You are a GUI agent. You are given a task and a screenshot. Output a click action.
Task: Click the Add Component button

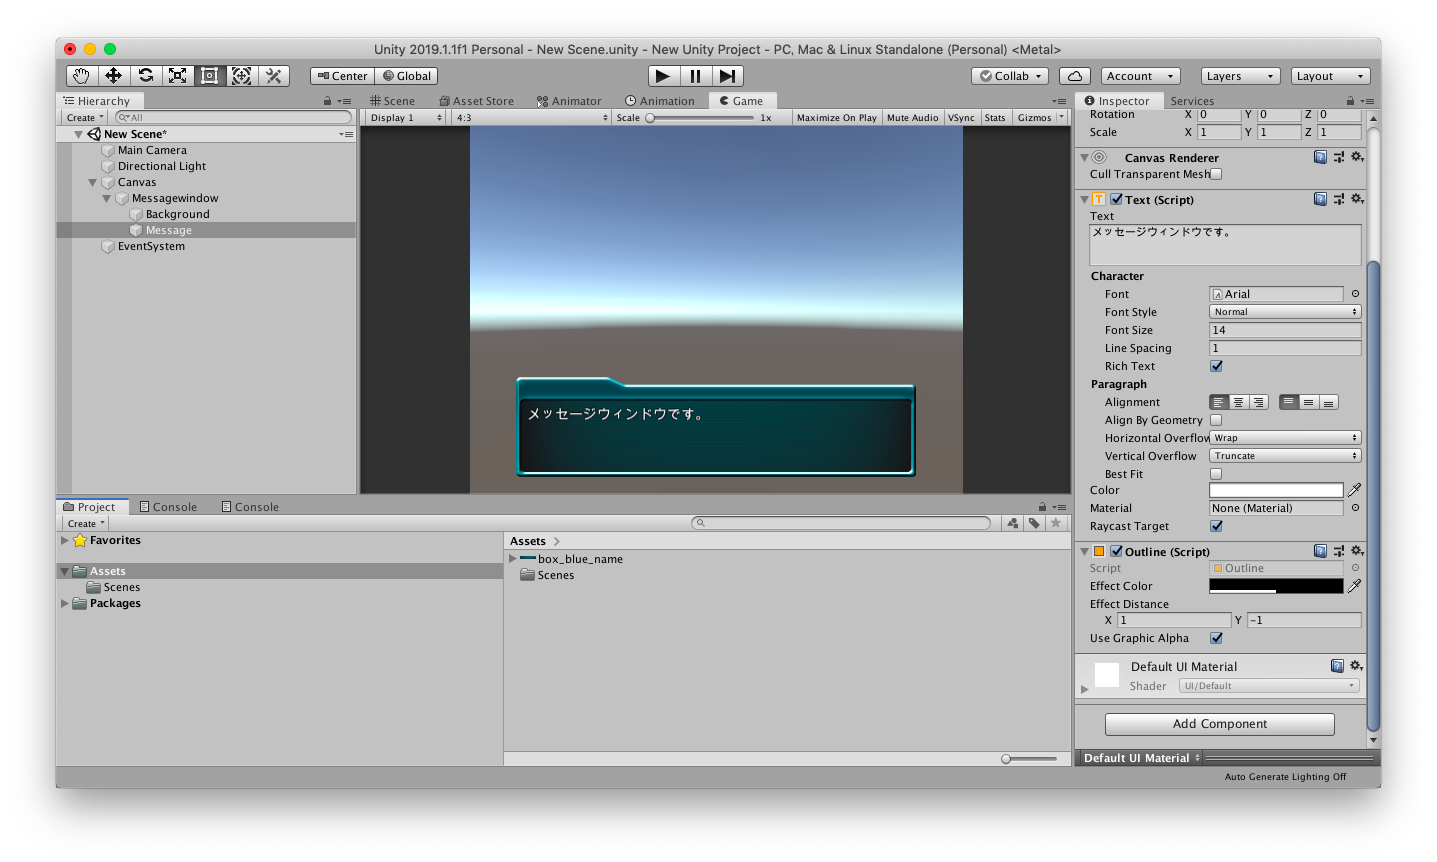(x=1218, y=724)
